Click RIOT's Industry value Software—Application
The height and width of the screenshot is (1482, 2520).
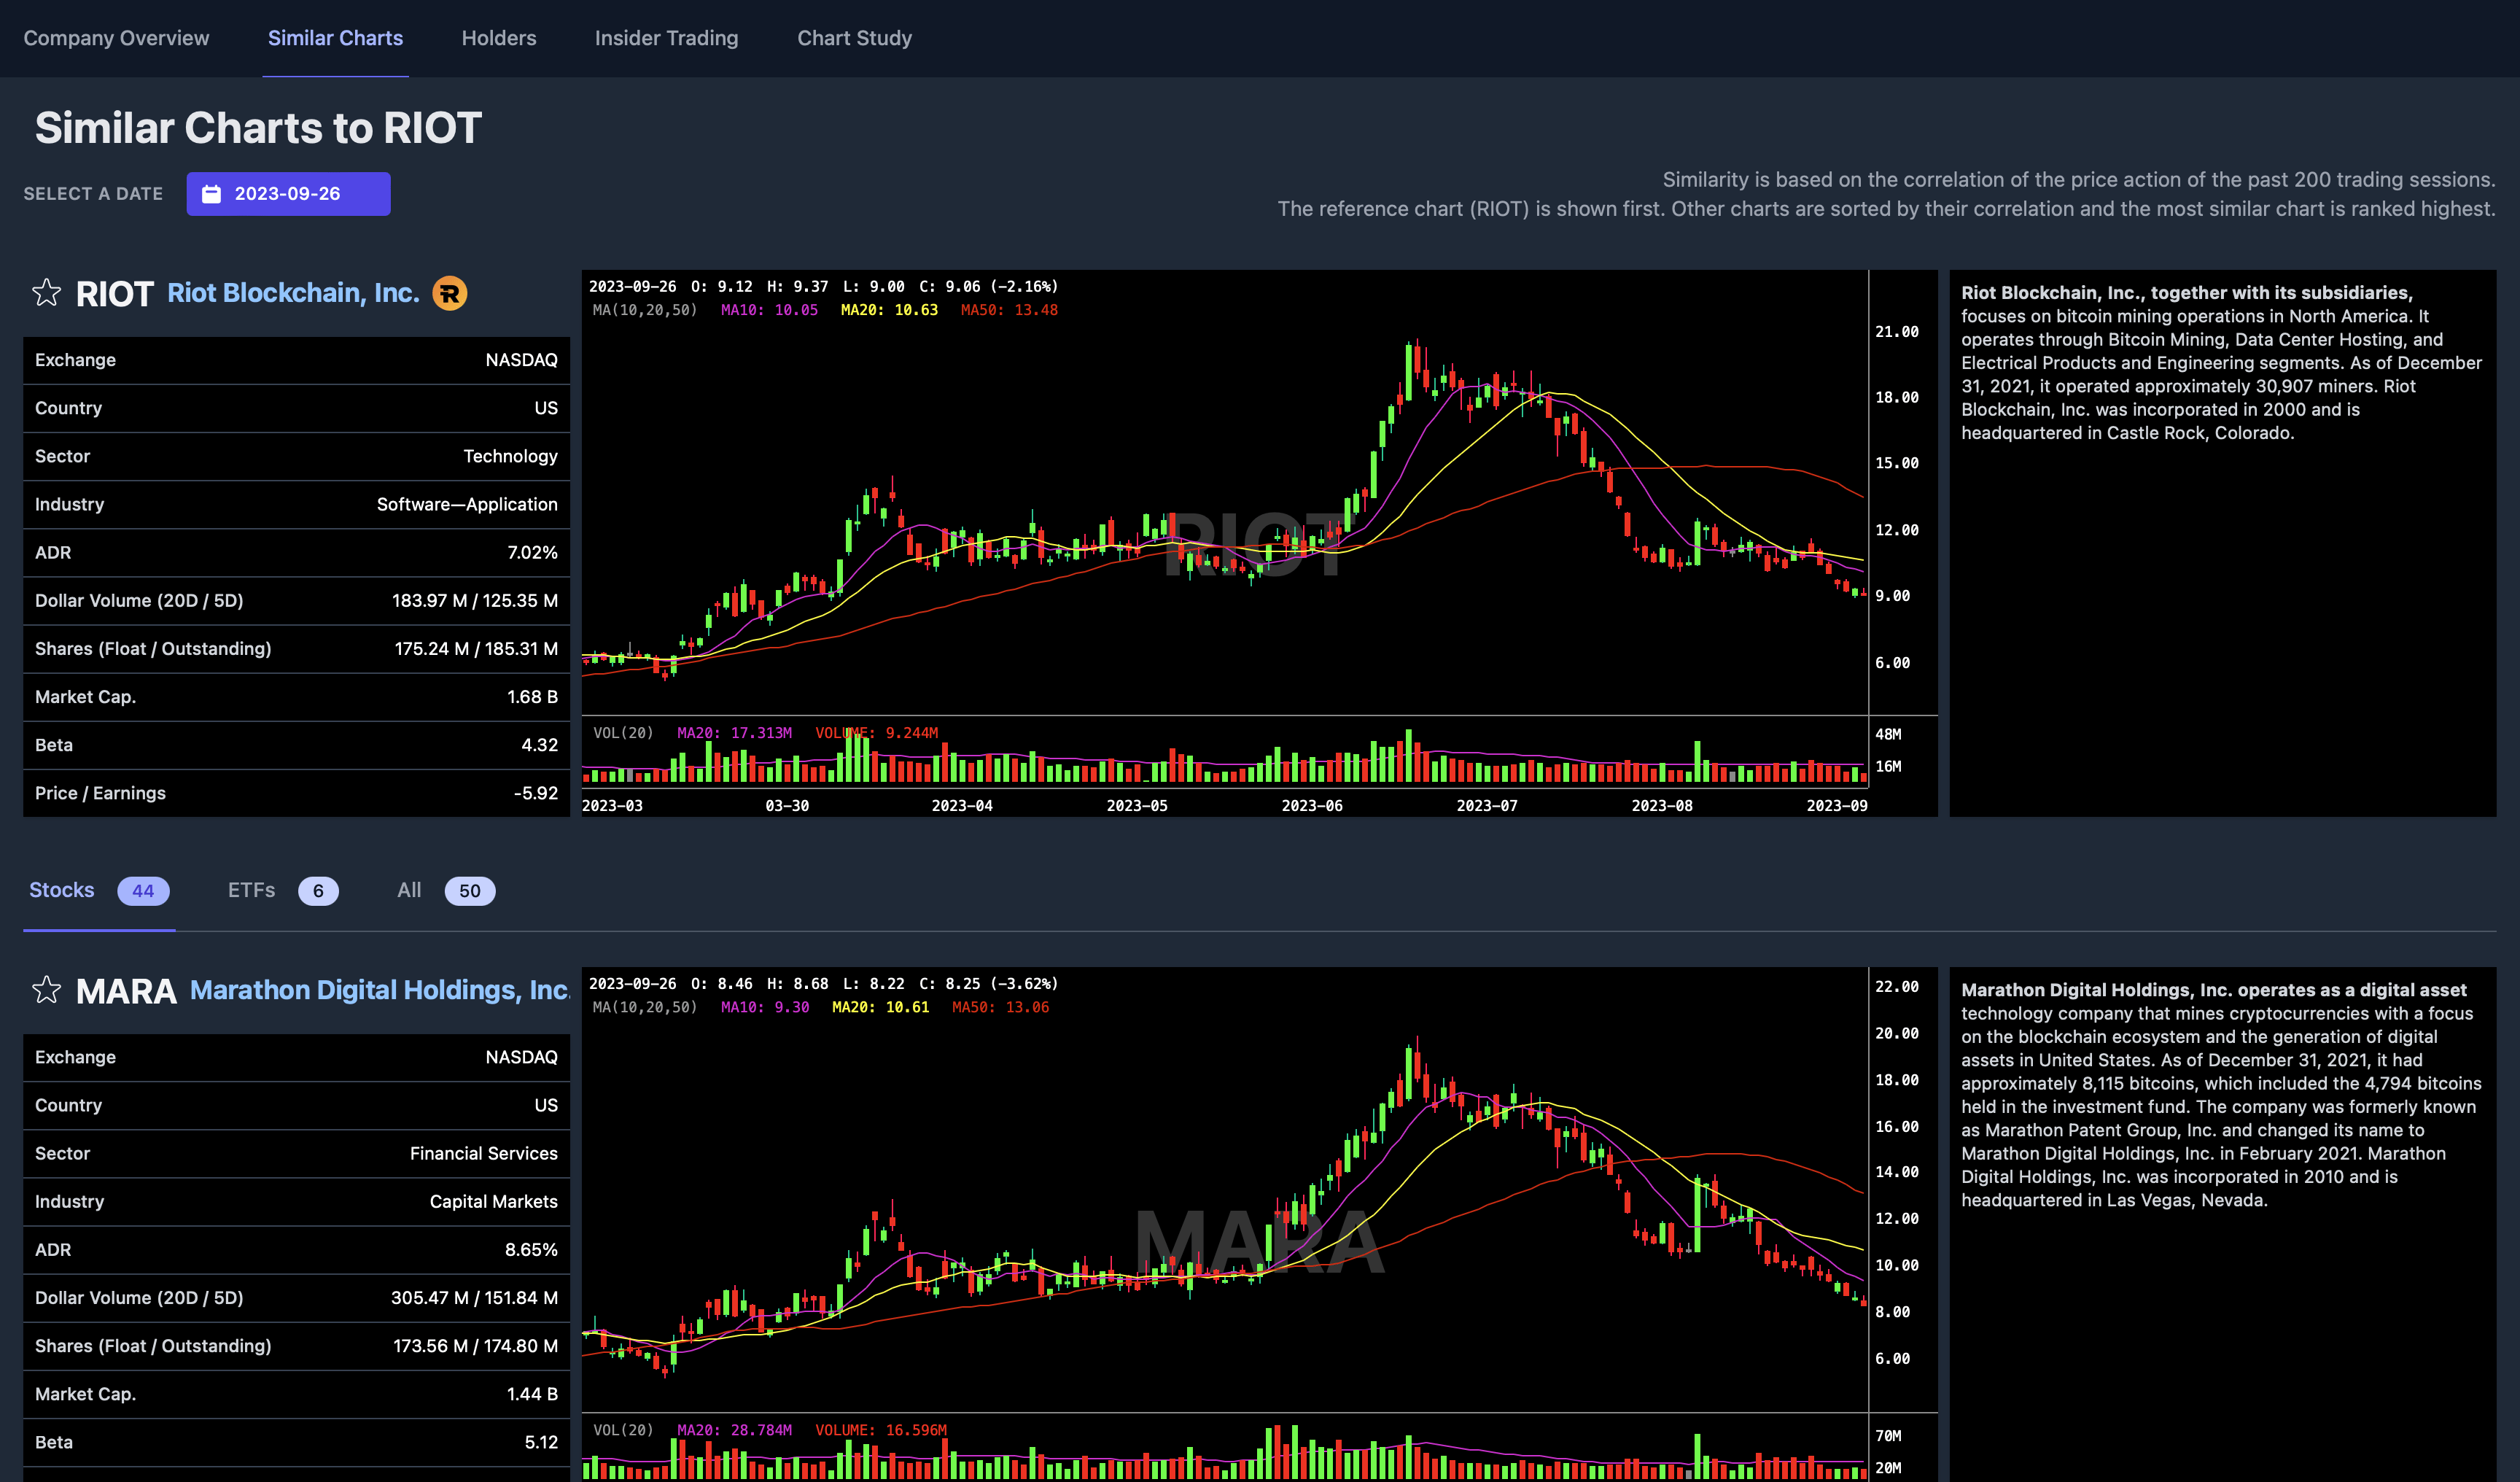coord(467,504)
